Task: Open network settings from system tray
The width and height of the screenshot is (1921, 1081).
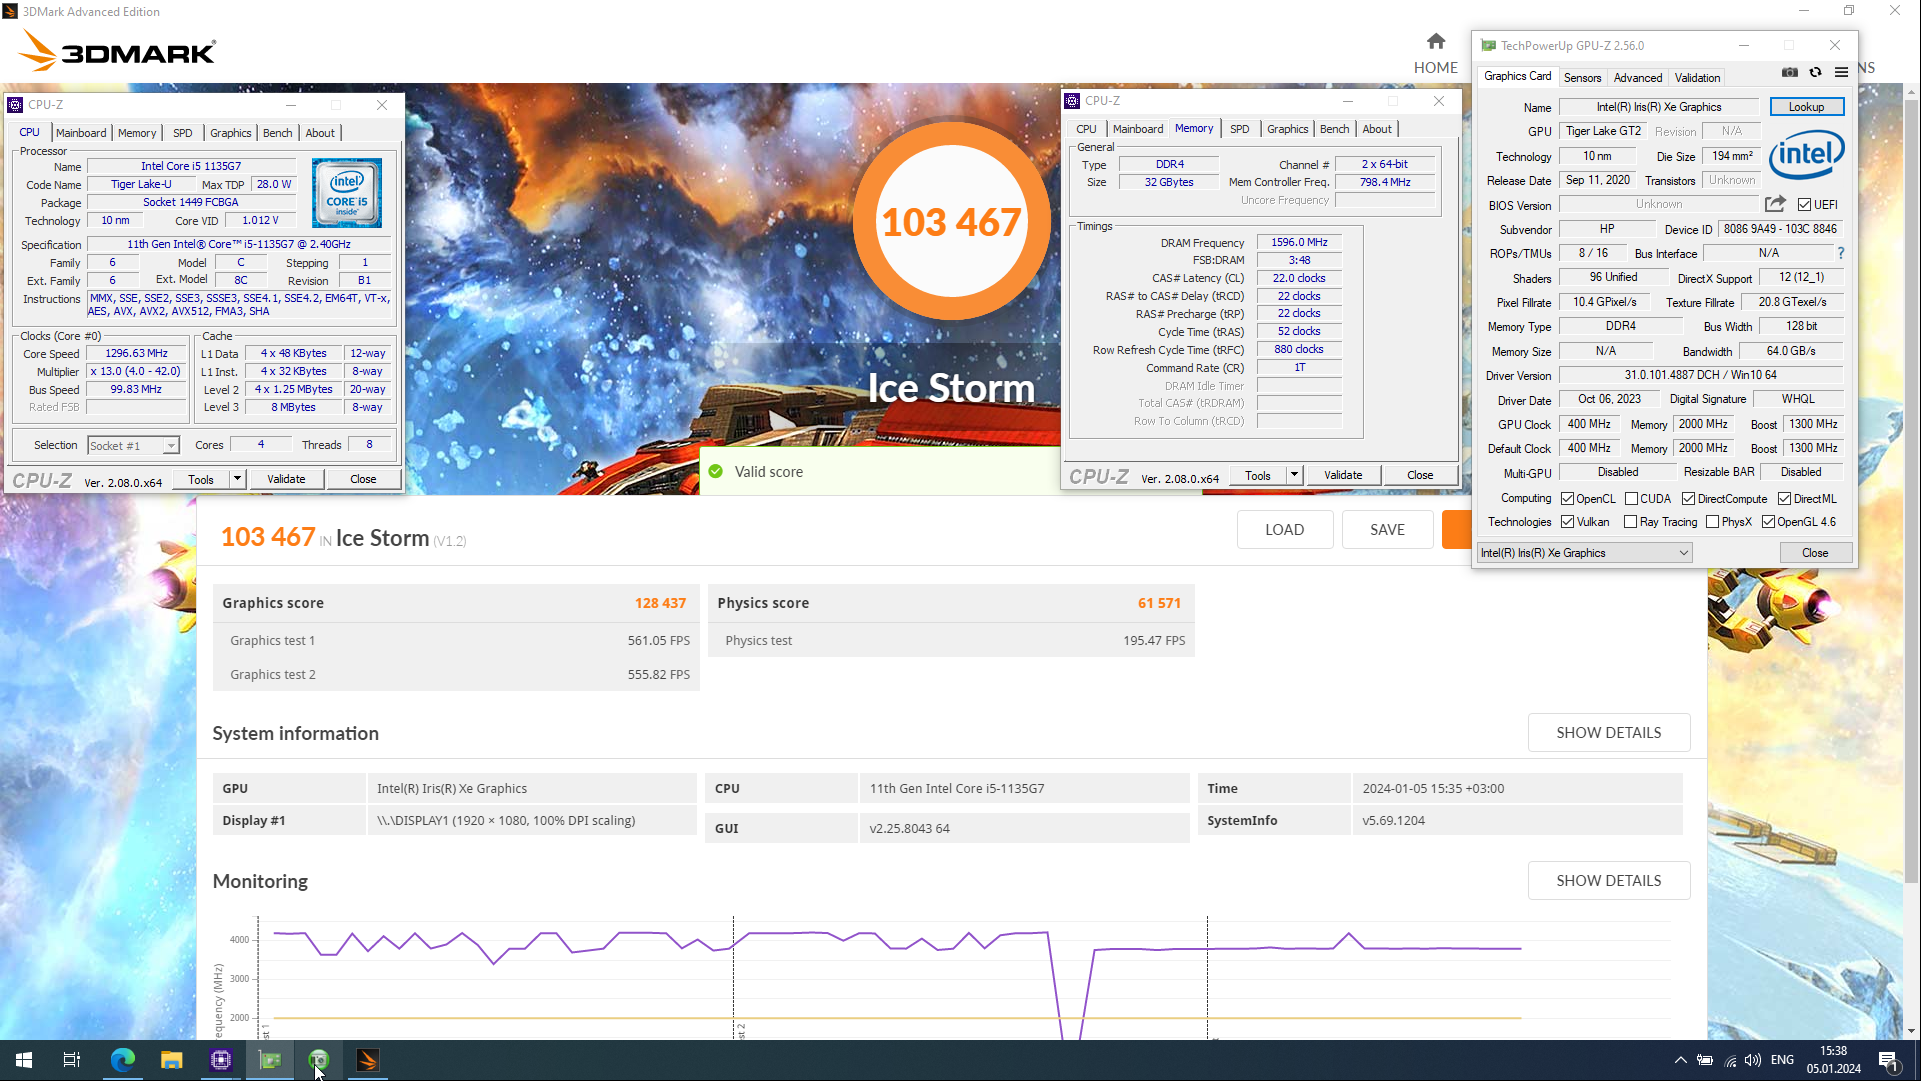Action: 1730,1060
